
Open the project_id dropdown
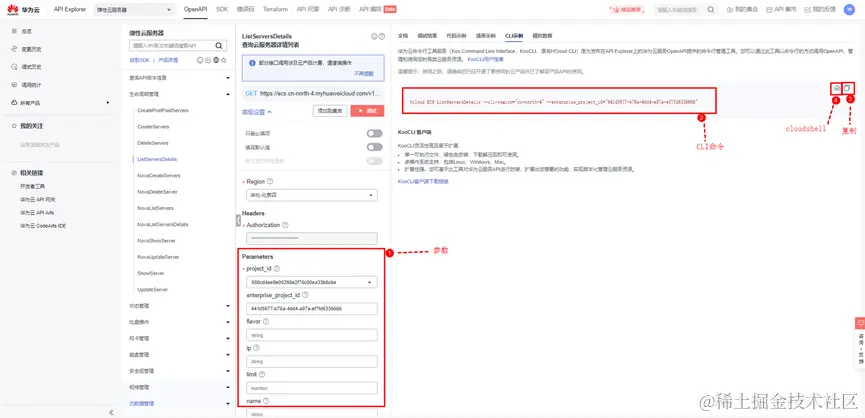(x=312, y=282)
